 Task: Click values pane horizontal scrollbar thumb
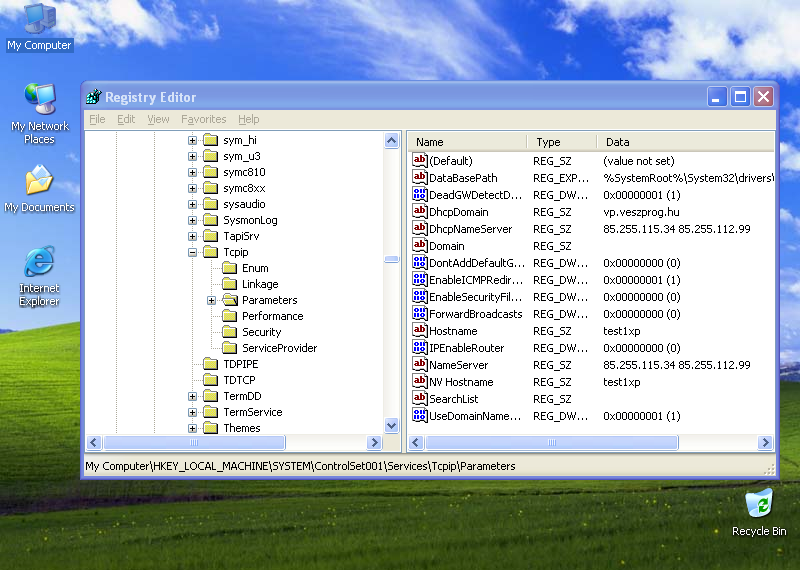(552, 442)
